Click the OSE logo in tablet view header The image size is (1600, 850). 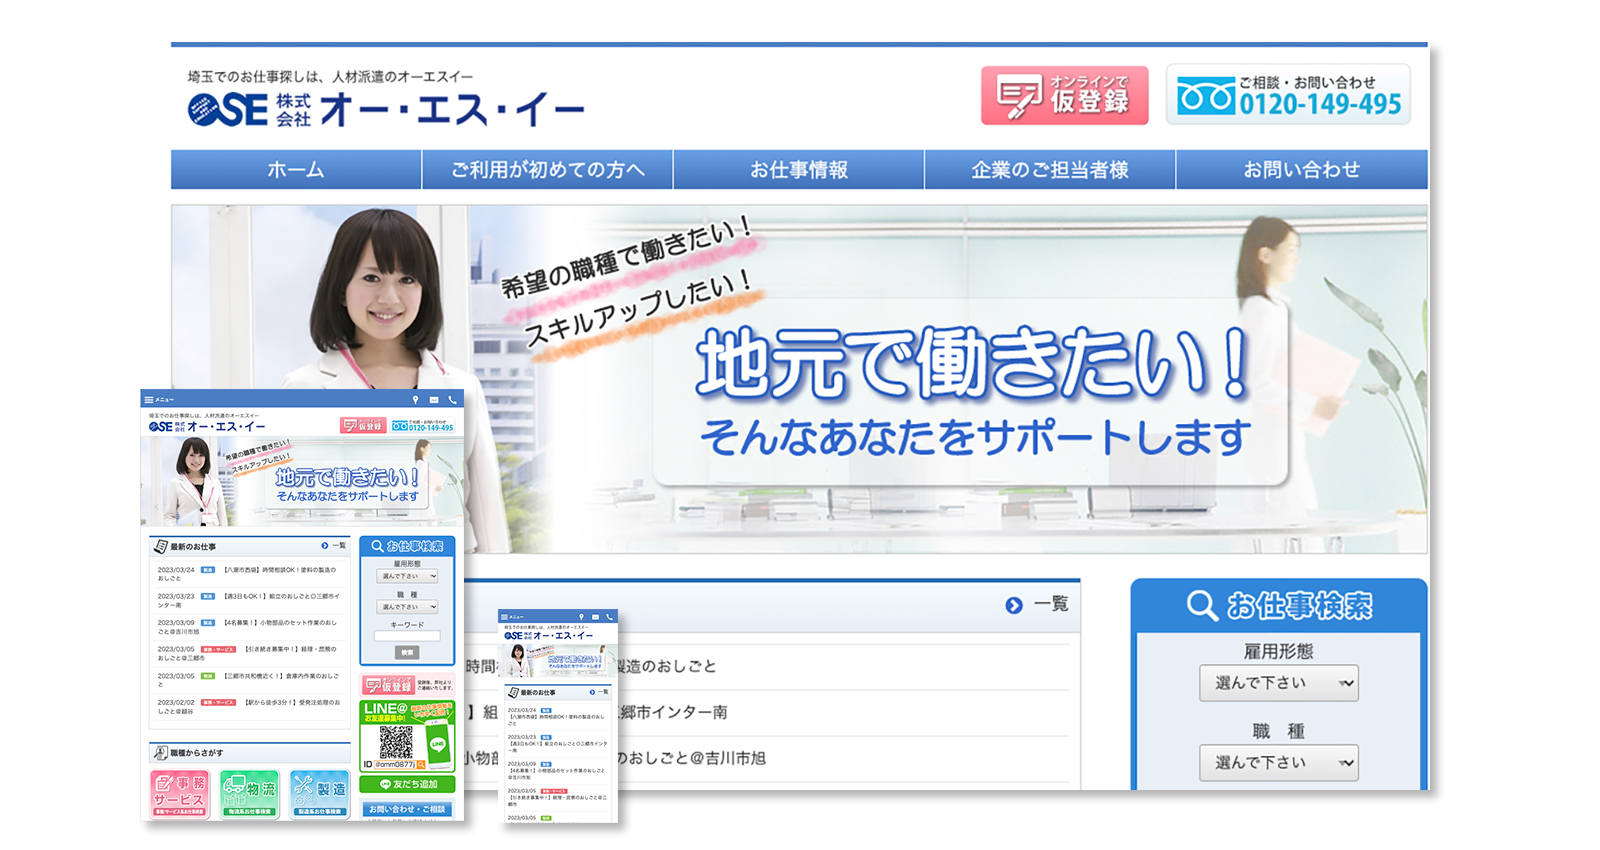coord(207,426)
